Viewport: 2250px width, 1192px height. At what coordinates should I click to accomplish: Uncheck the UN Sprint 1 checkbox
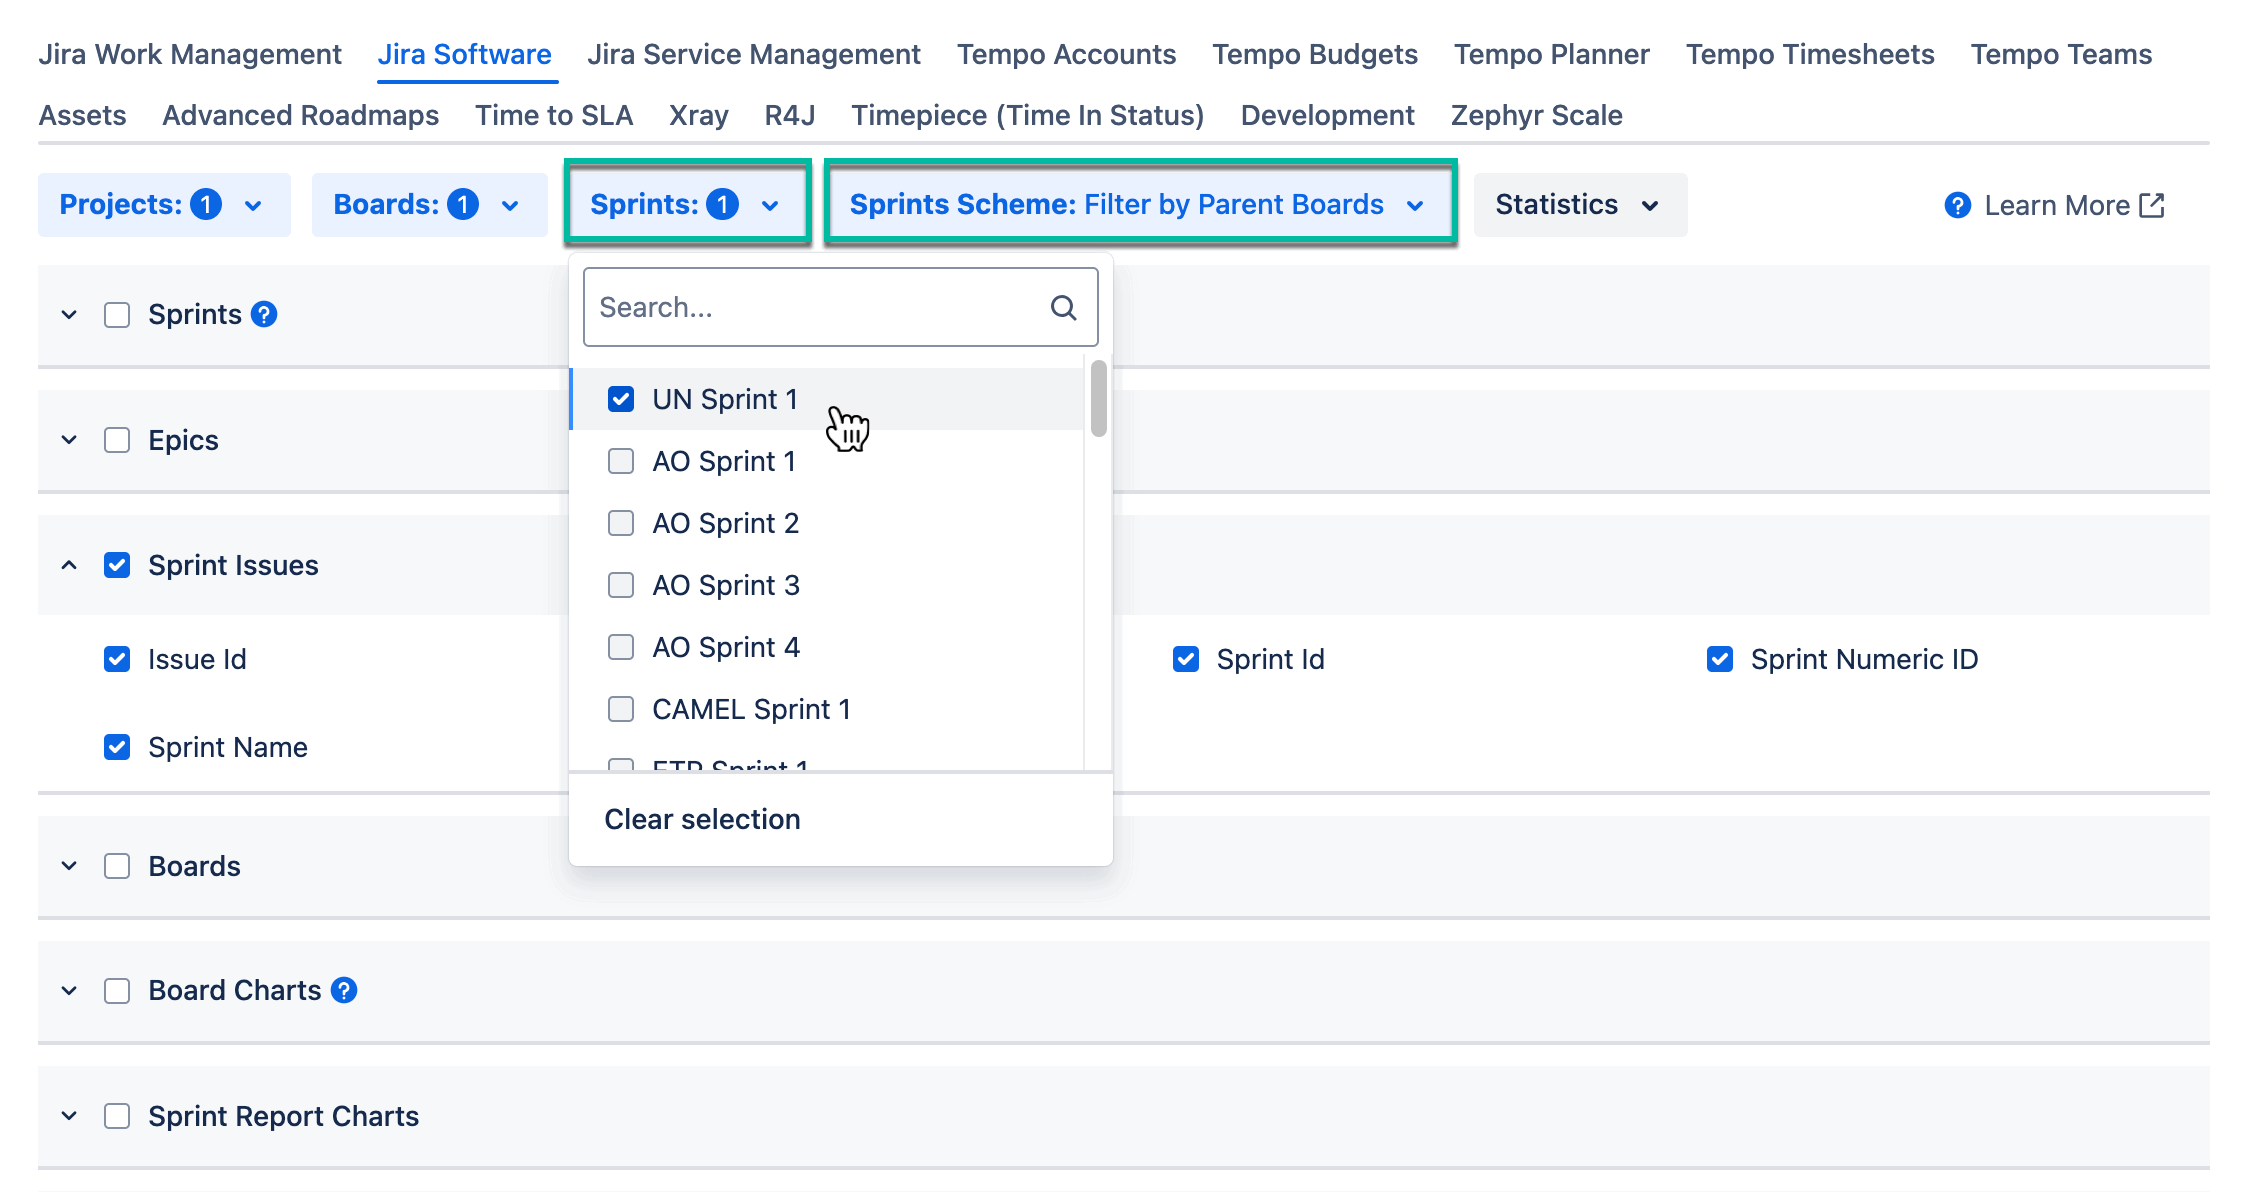(x=620, y=398)
